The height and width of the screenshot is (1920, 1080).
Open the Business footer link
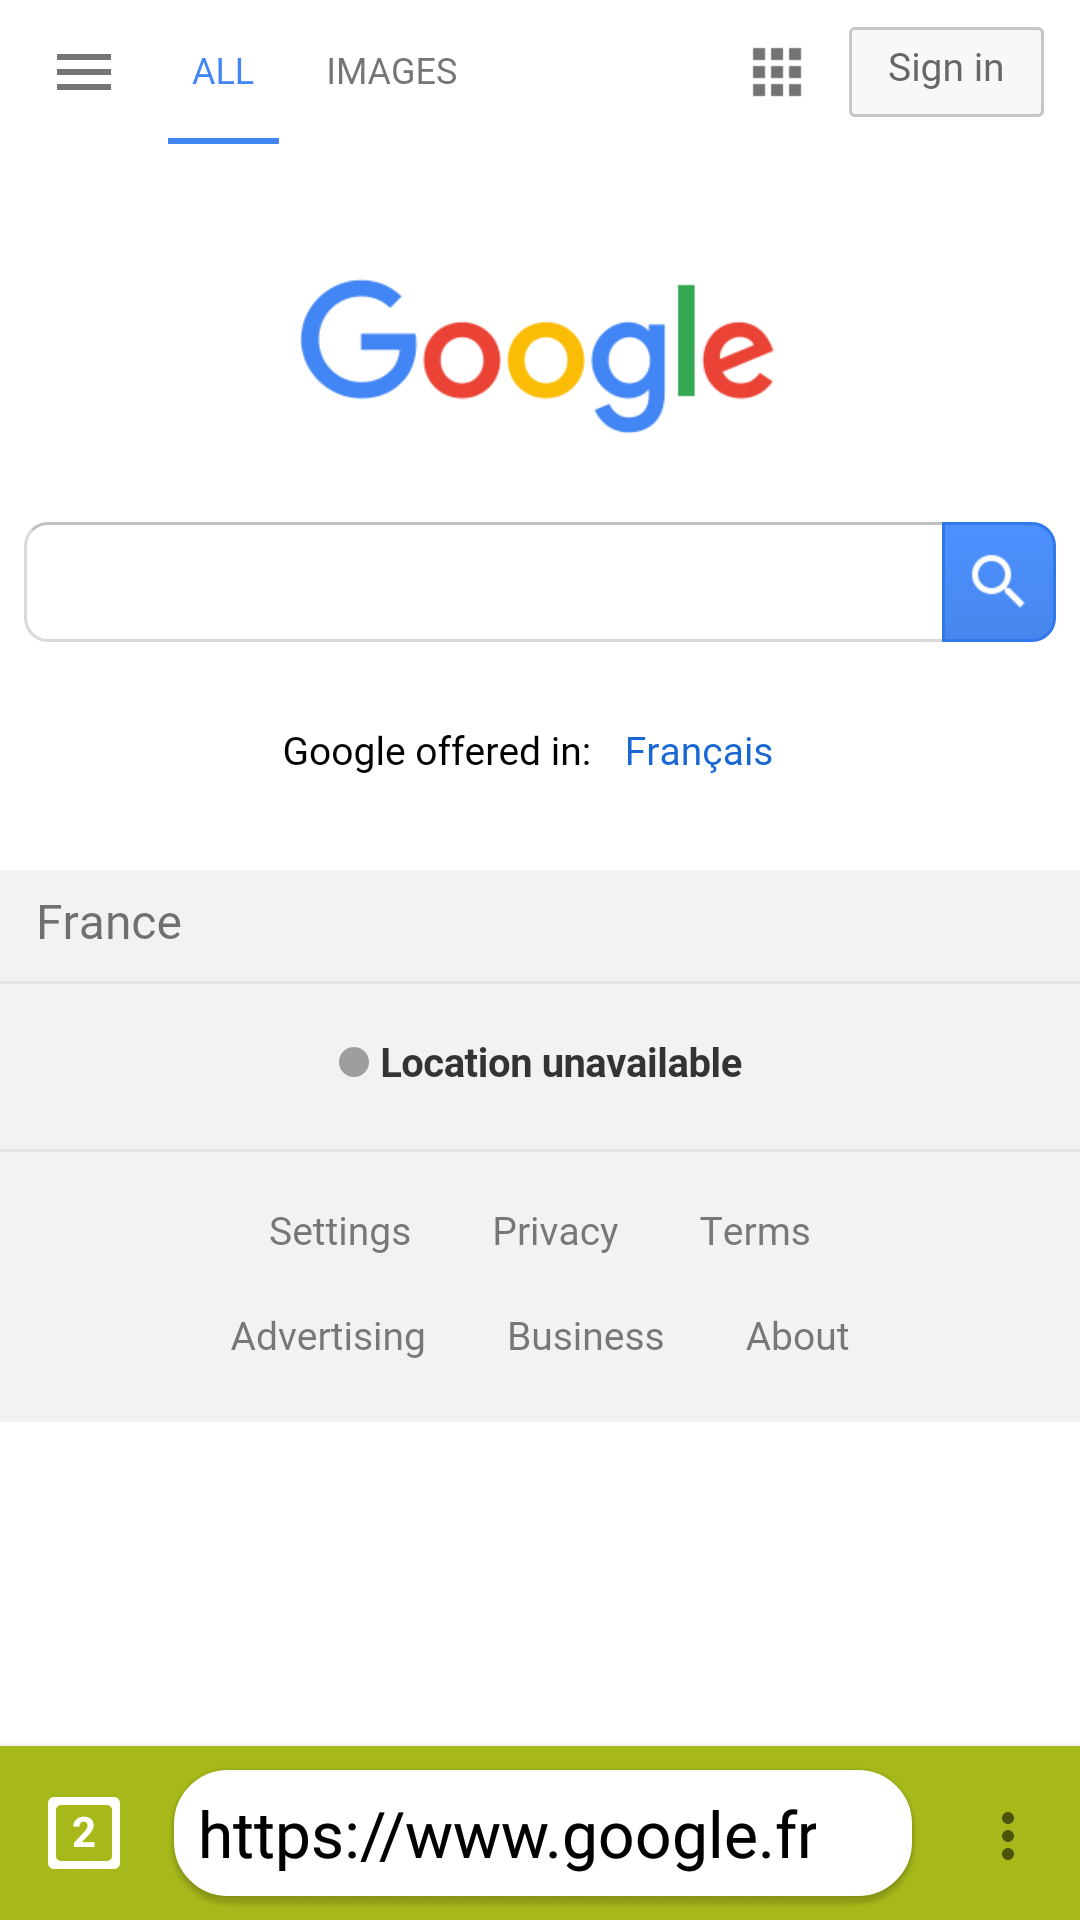pos(586,1337)
